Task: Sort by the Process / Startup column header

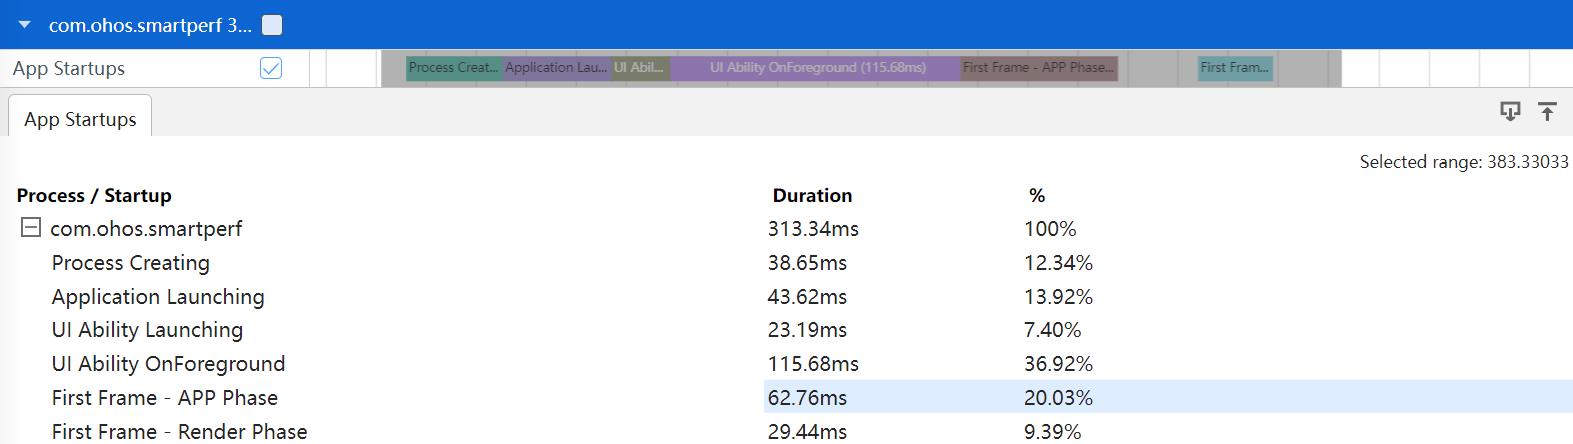Action: coord(94,195)
